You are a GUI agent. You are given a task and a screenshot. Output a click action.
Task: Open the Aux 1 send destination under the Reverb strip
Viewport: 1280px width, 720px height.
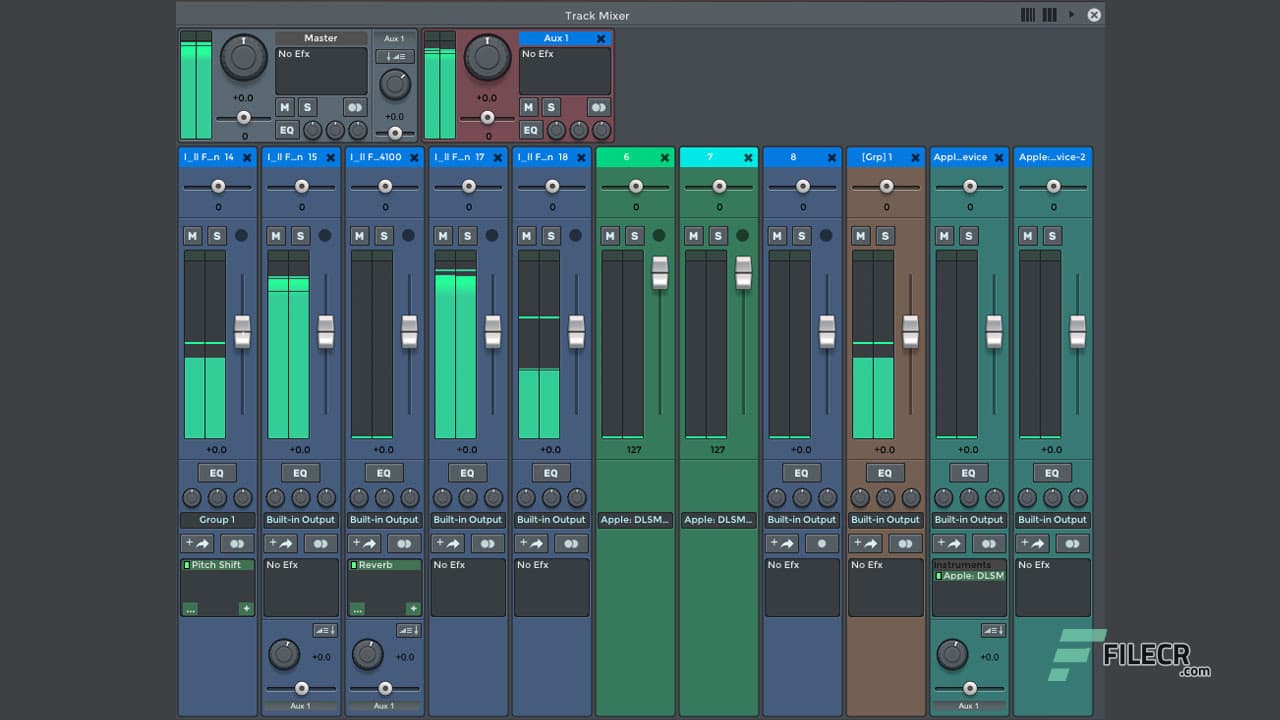[x=384, y=706]
